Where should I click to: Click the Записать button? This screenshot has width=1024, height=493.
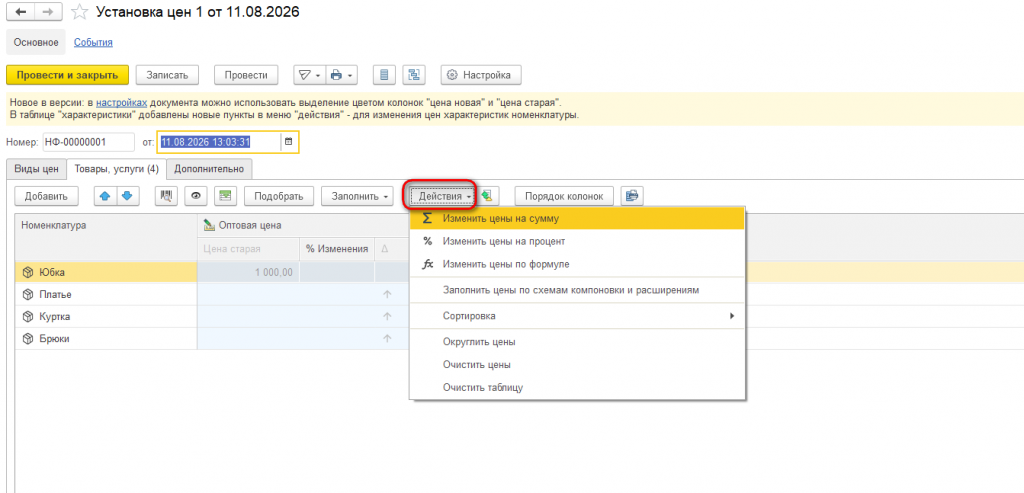coord(167,75)
